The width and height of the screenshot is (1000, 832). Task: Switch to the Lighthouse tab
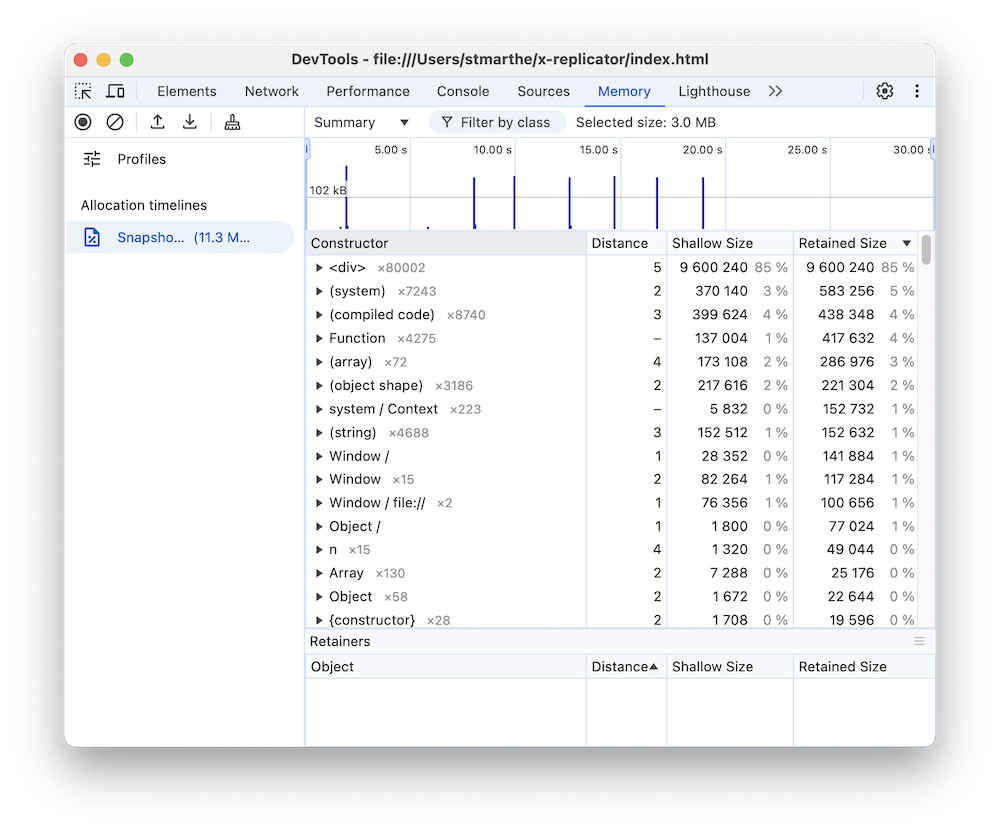pyautogui.click(x=713, y=91)
